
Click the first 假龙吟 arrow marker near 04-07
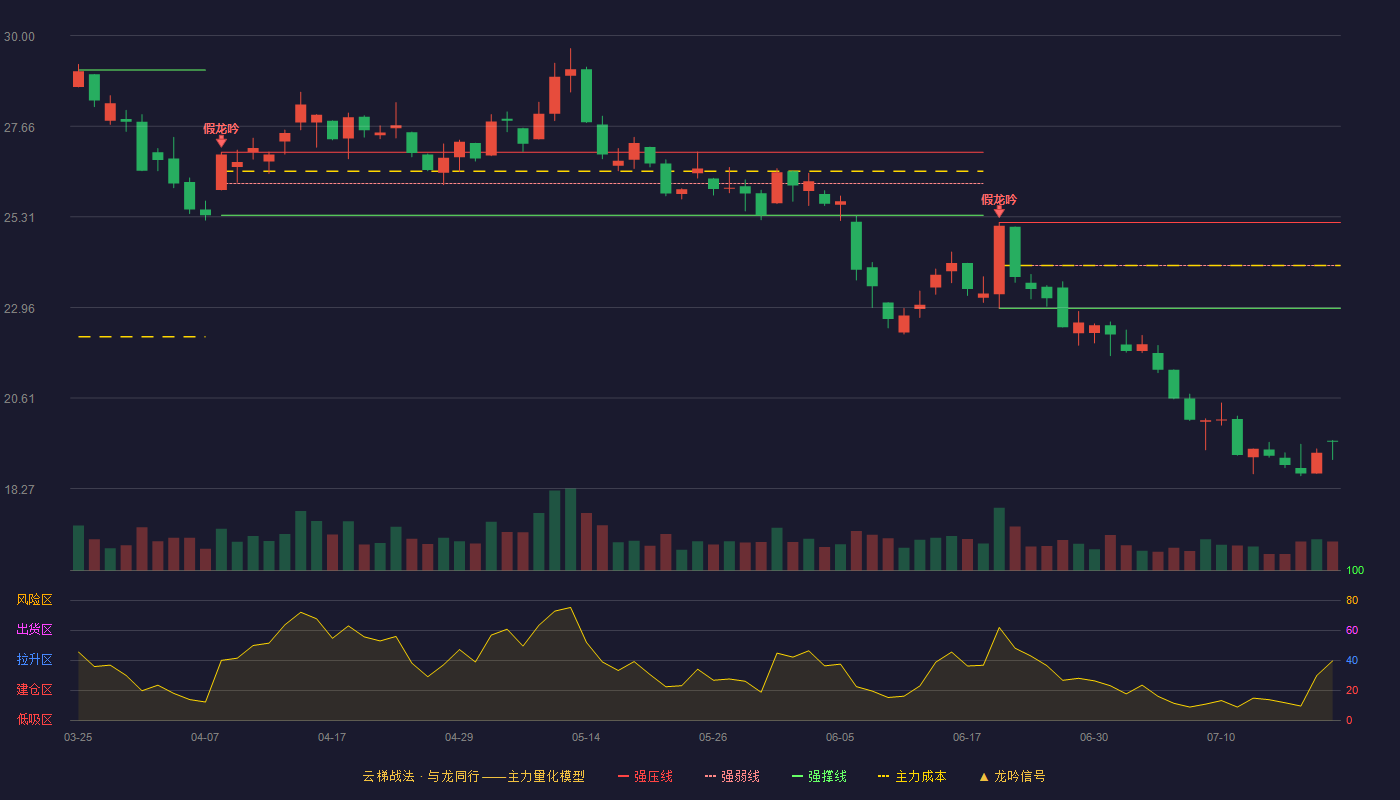click(x=221, y=142)
